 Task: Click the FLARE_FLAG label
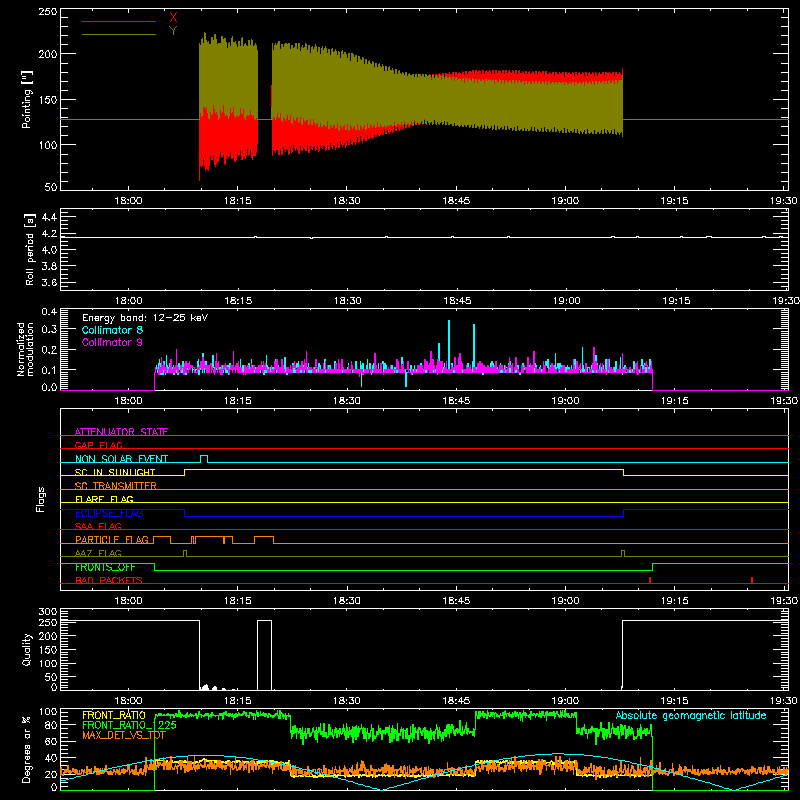click(104, 499)
